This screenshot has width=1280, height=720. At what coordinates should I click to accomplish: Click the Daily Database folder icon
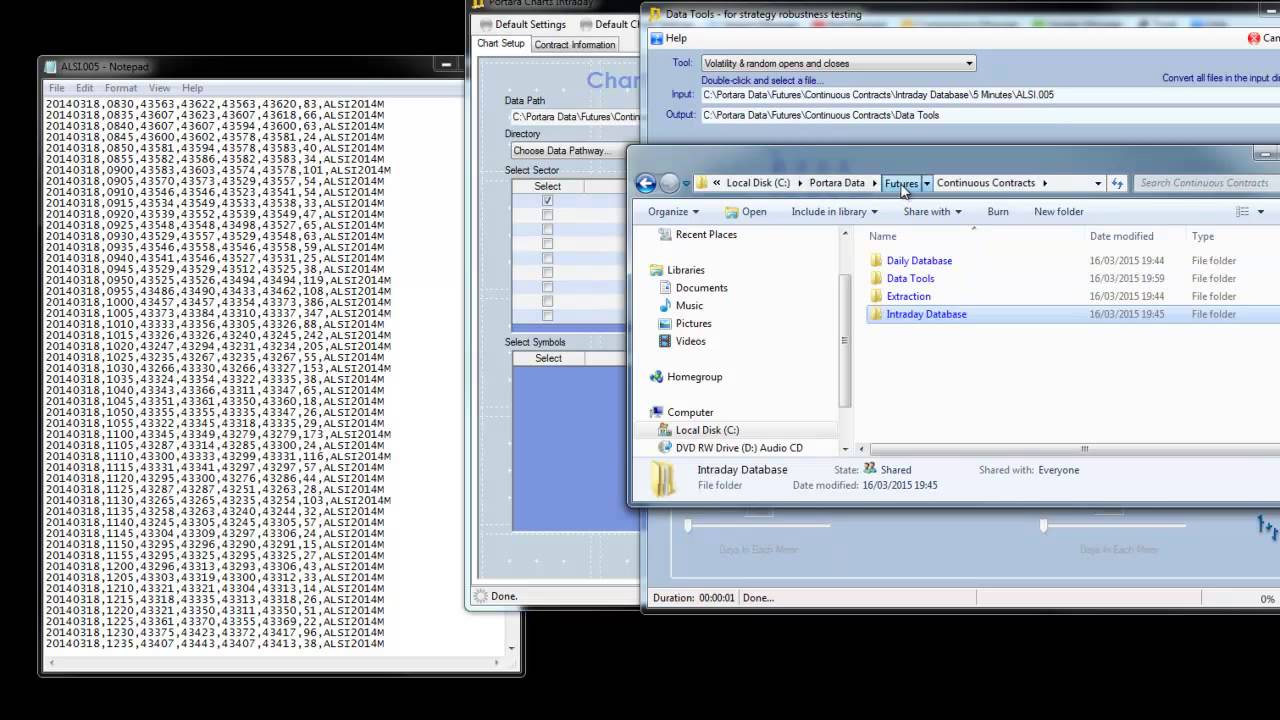(x=875, y=261)
